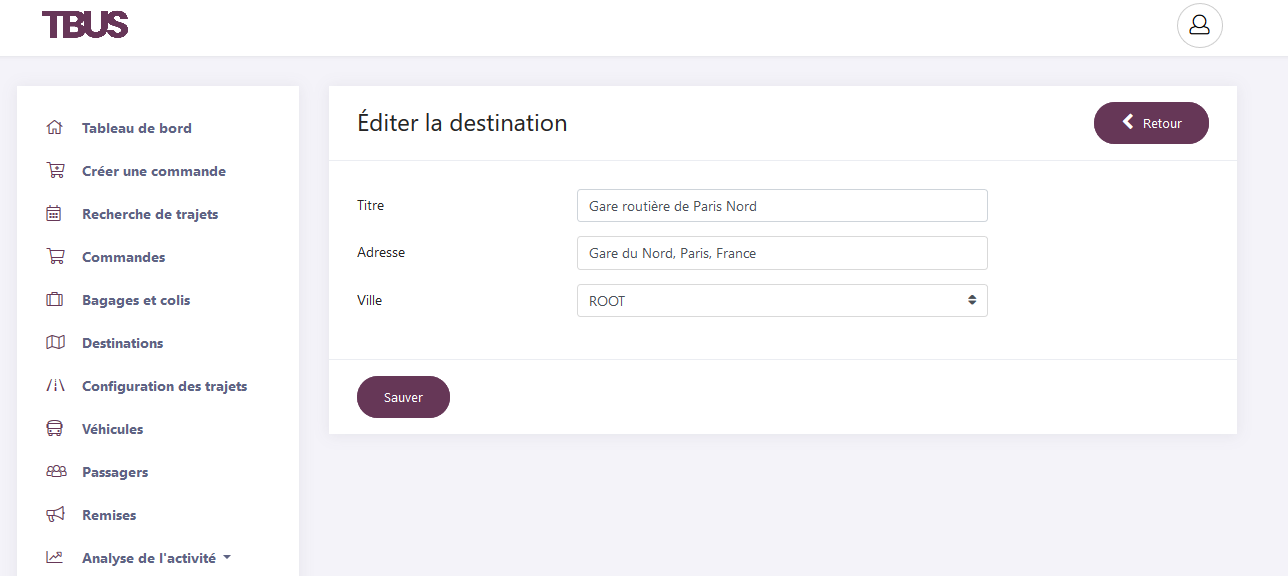
Task: Click the calendar icon next to Recherche de trajets
Action: coord(56,213)
